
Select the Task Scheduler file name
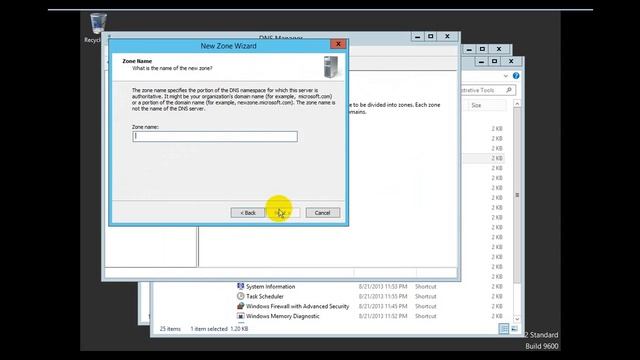[x=264, y=296]
